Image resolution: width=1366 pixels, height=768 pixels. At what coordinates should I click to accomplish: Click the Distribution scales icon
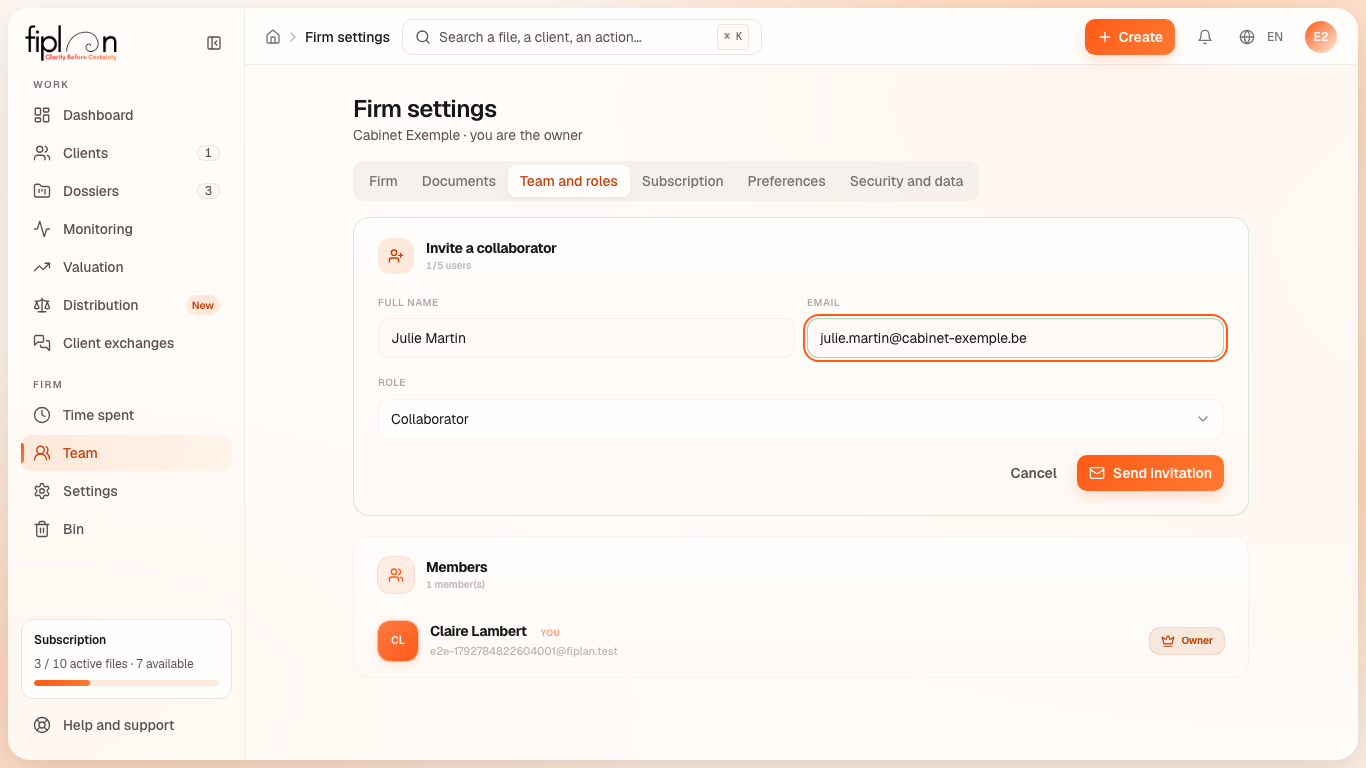(42, 305)
